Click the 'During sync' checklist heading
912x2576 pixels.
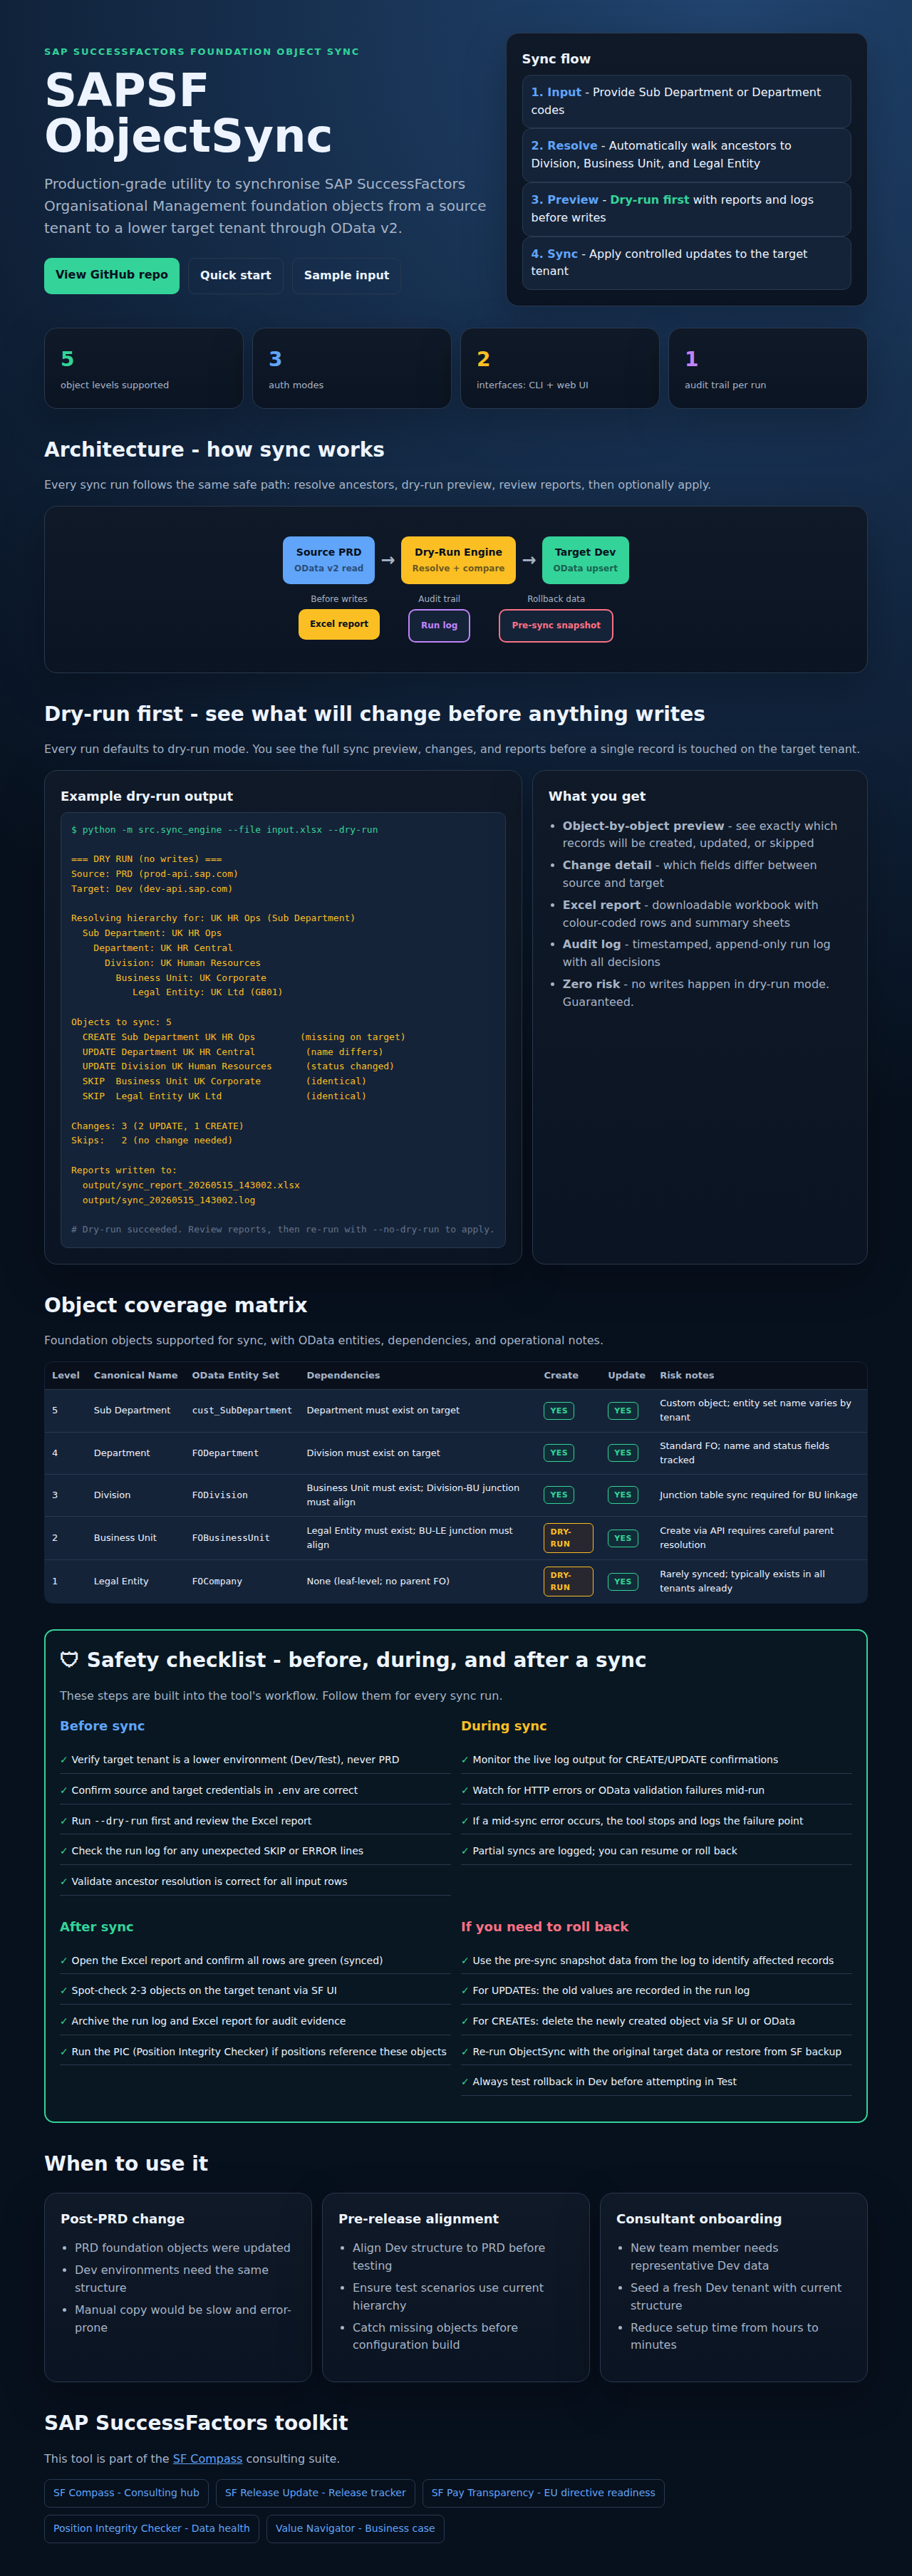pyautogui.click(x=504, y=1726)
